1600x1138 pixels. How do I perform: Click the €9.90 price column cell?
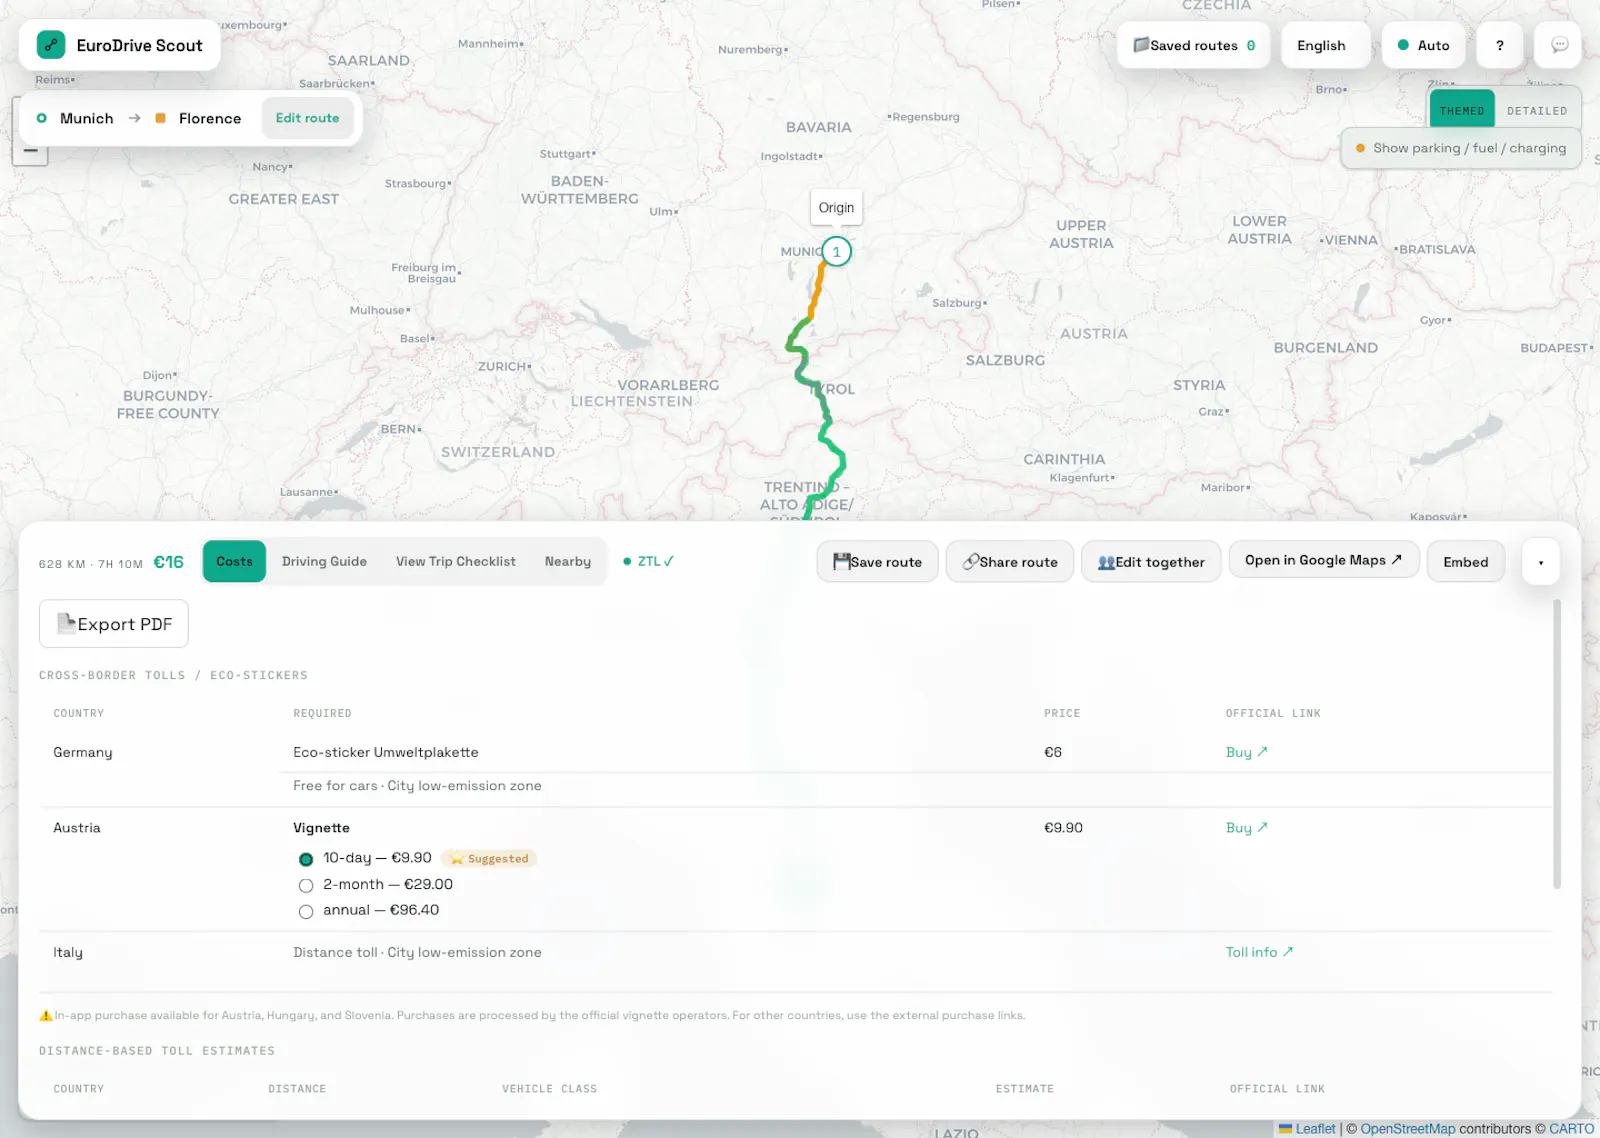[x=1063, y=828]
